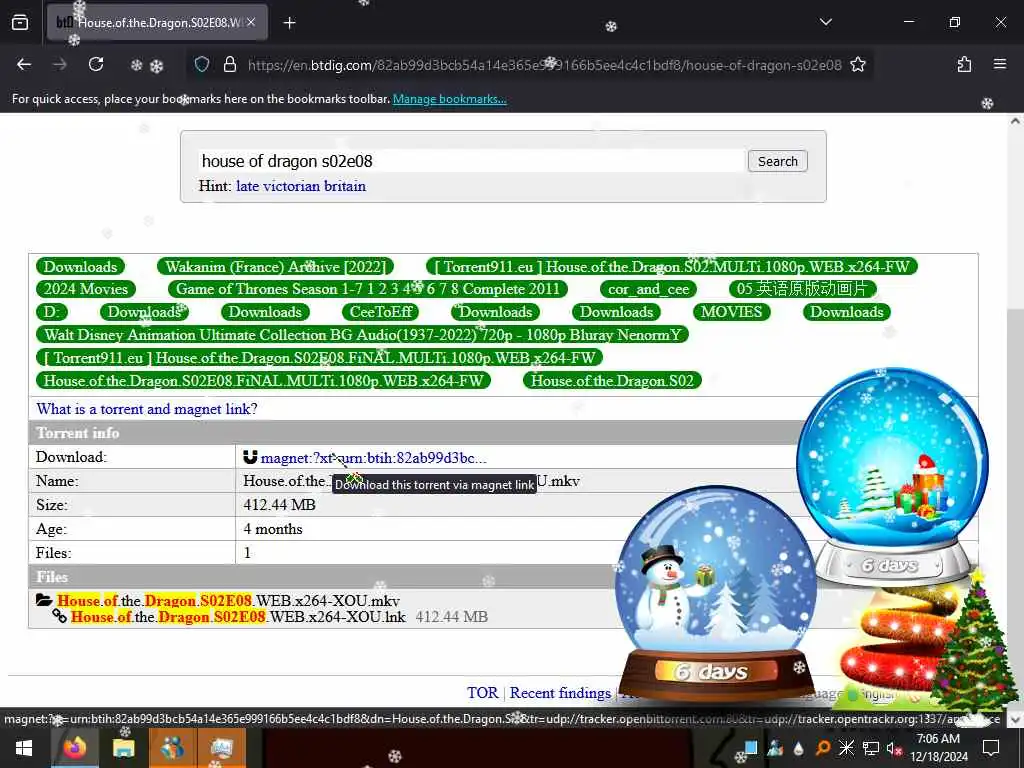
Task: Go back to the previous page
Action: [x=24, y=64]
